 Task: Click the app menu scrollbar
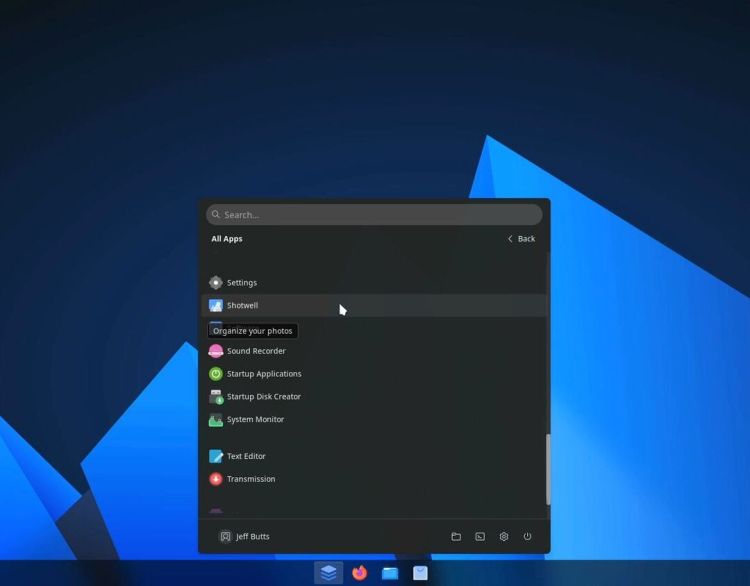547,468
